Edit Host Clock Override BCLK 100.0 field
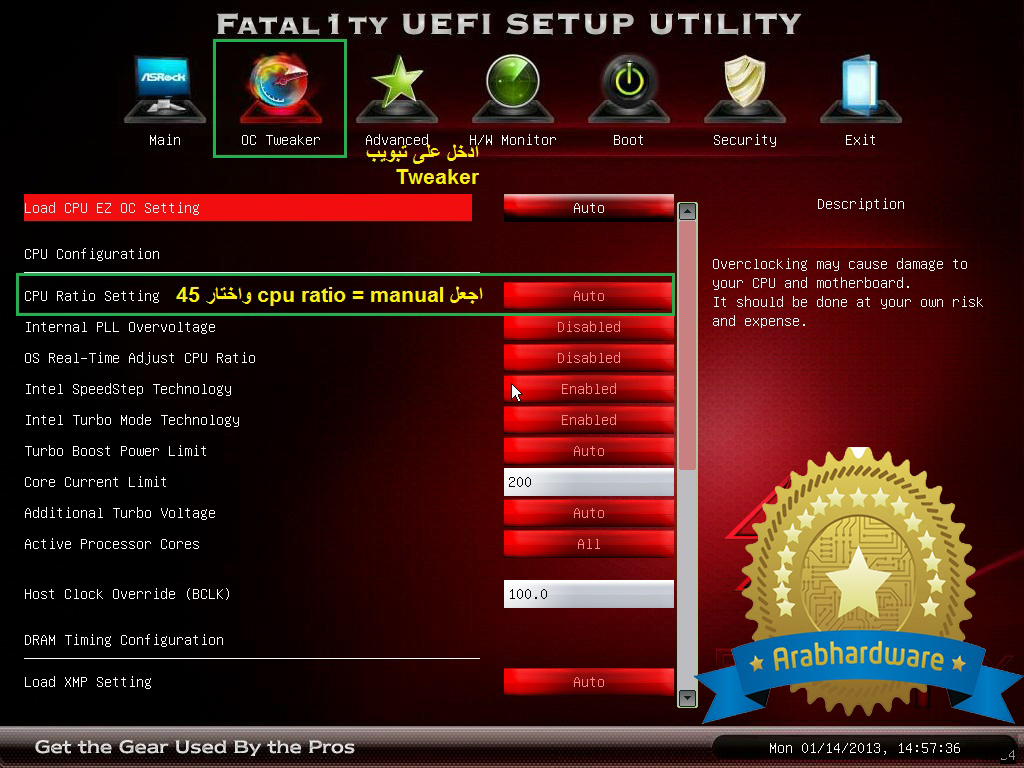The image size is (1024, 768). click(588, 594)
